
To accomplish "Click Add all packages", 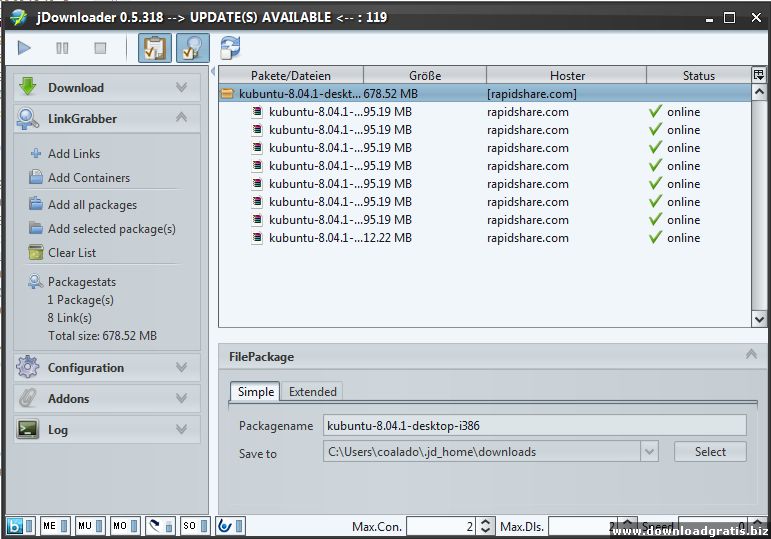I will [92, 205].
